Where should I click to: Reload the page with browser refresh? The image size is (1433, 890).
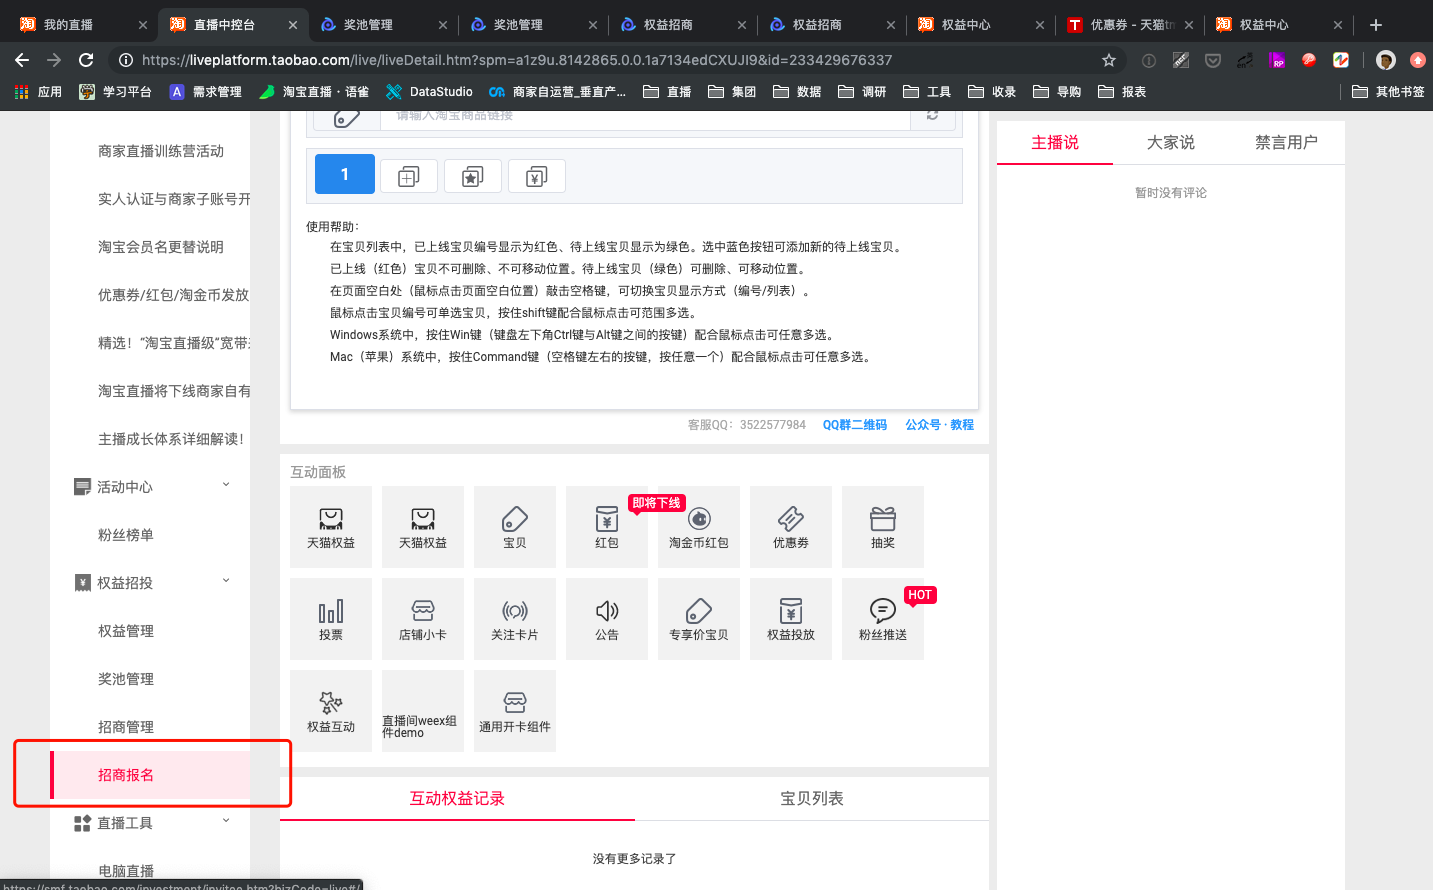[86, 60]
